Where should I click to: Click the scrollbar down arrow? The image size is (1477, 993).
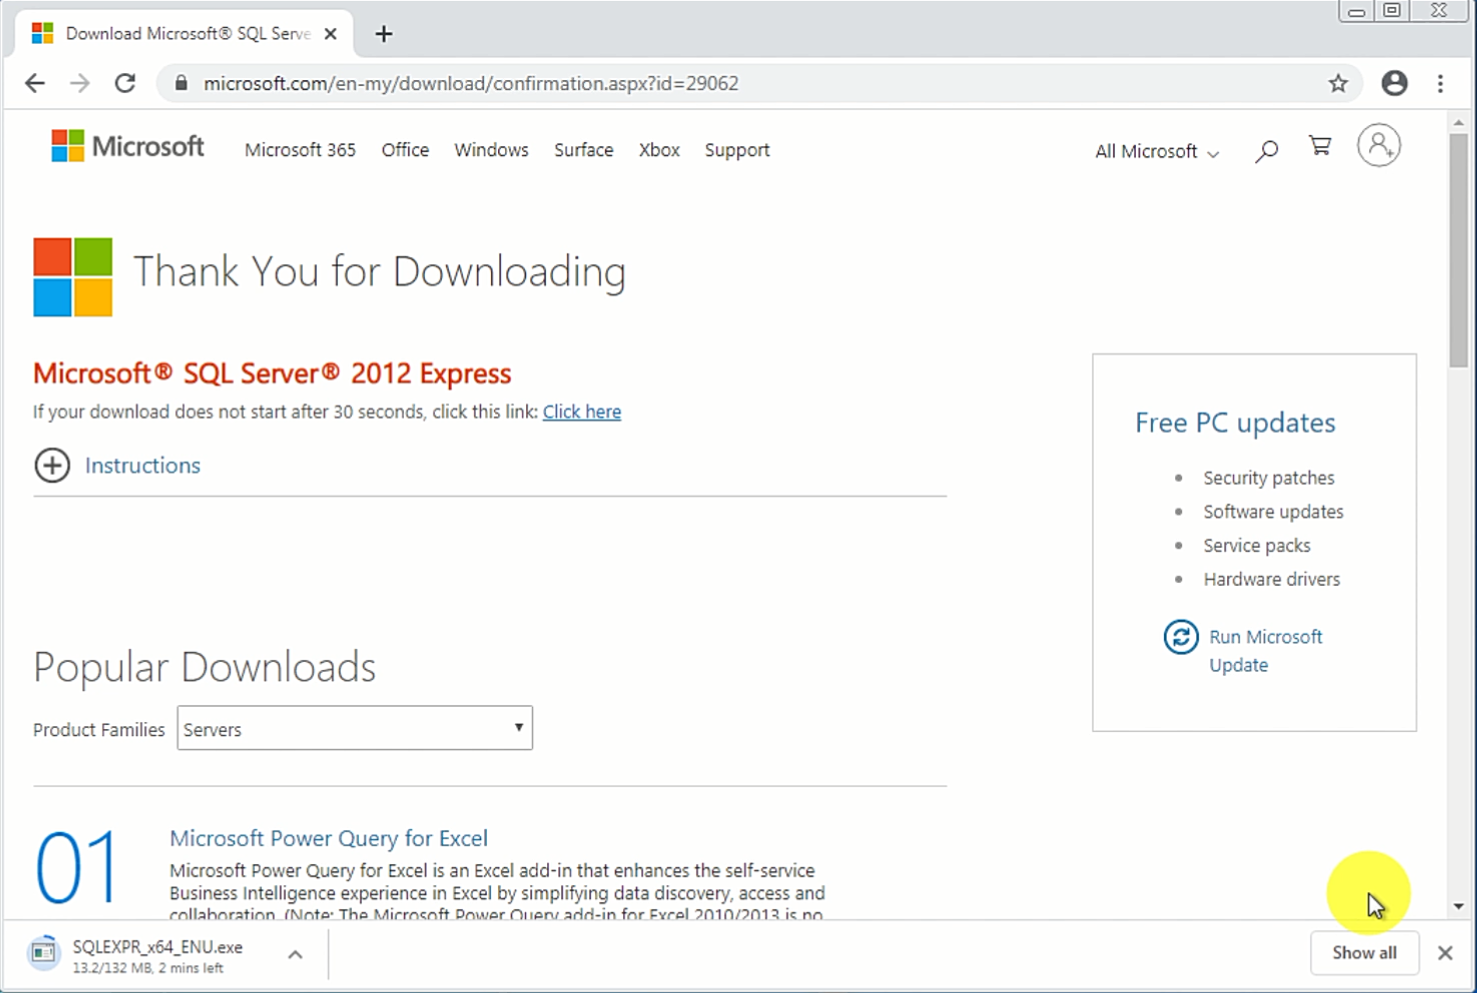tap(1459, 906)
